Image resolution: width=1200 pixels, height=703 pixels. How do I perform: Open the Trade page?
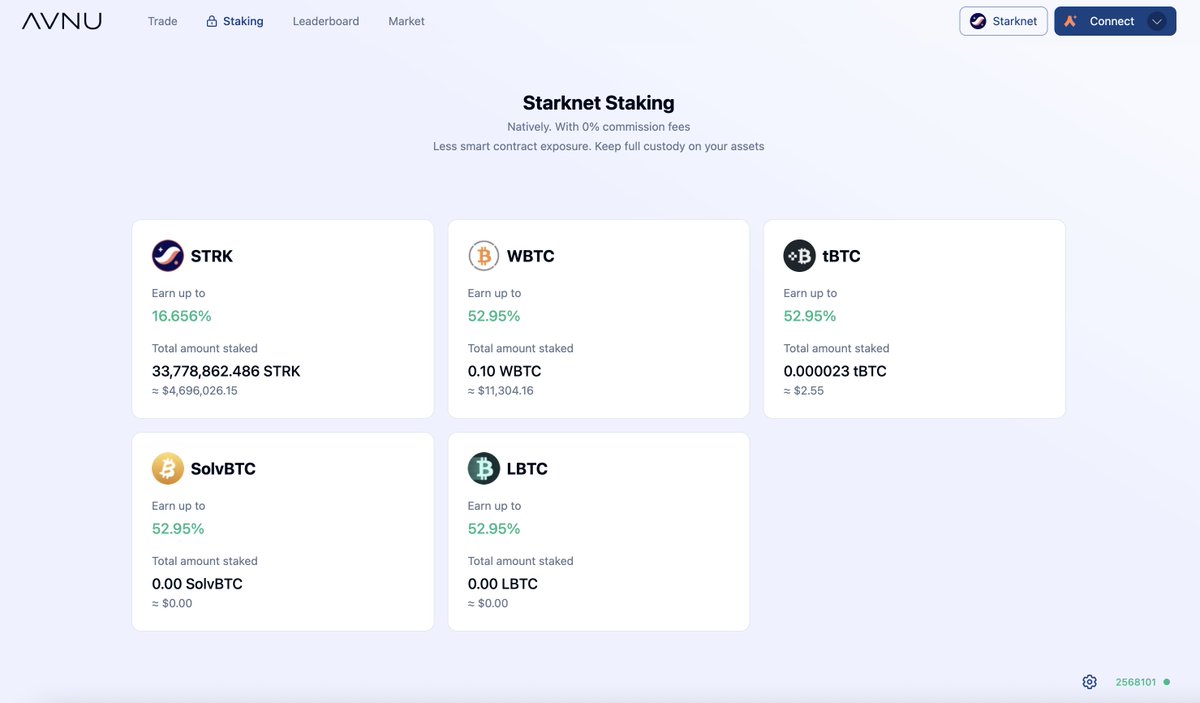pos(162,21)
